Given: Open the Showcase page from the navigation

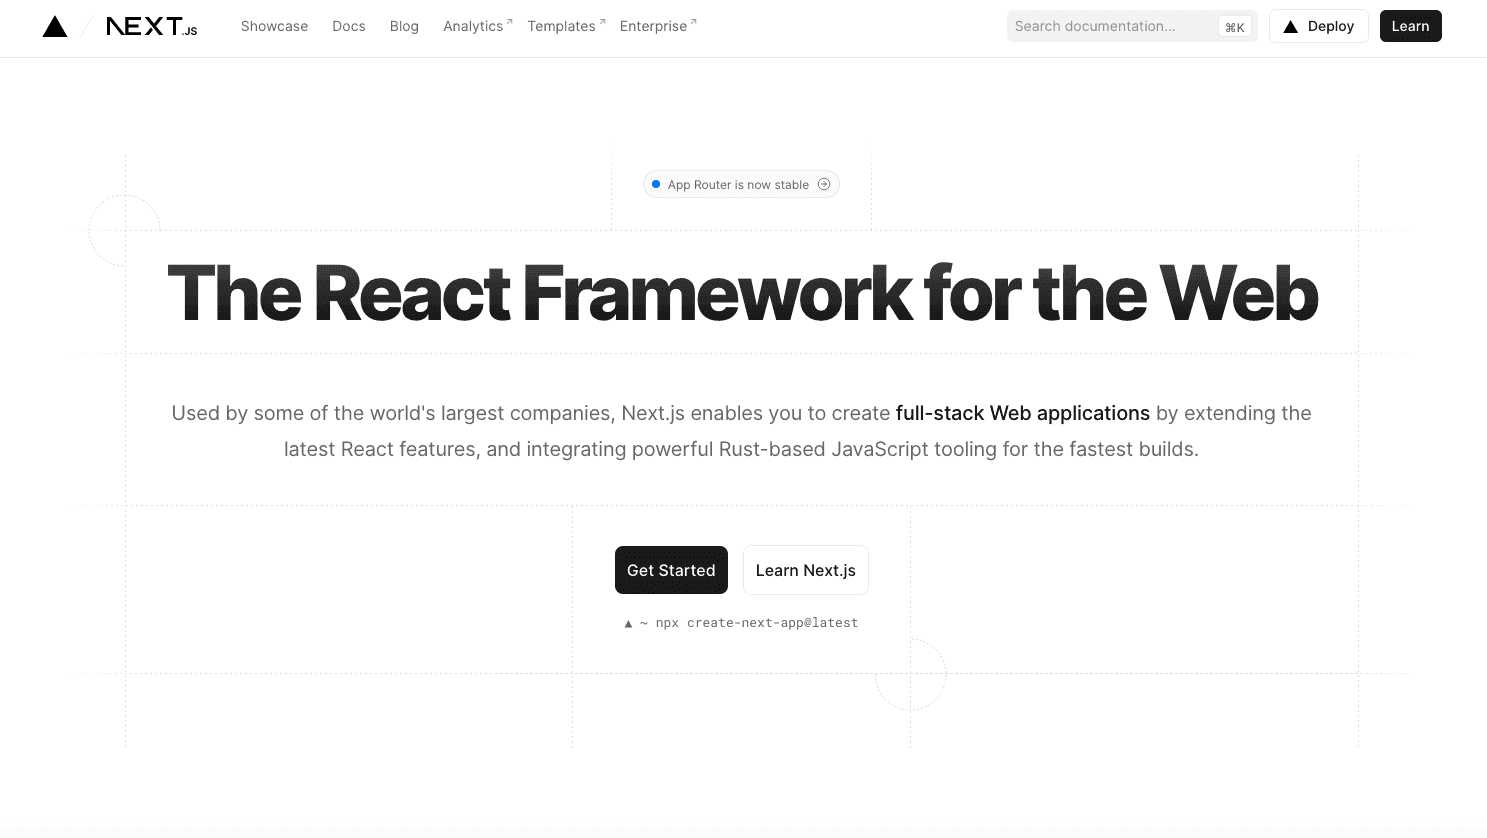Looking at the screenshot, I should point(274,26).
